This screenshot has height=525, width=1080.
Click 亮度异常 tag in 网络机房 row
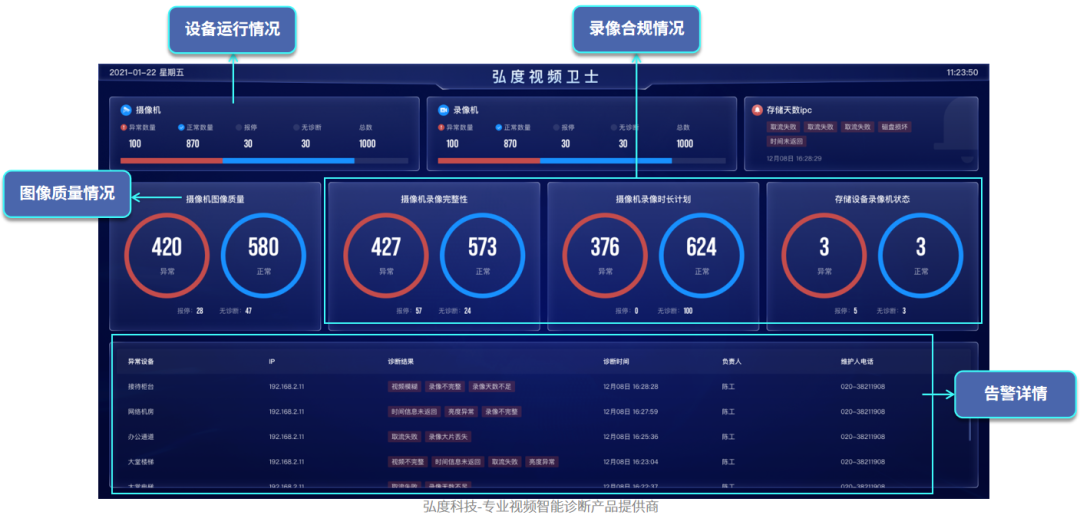461,411
